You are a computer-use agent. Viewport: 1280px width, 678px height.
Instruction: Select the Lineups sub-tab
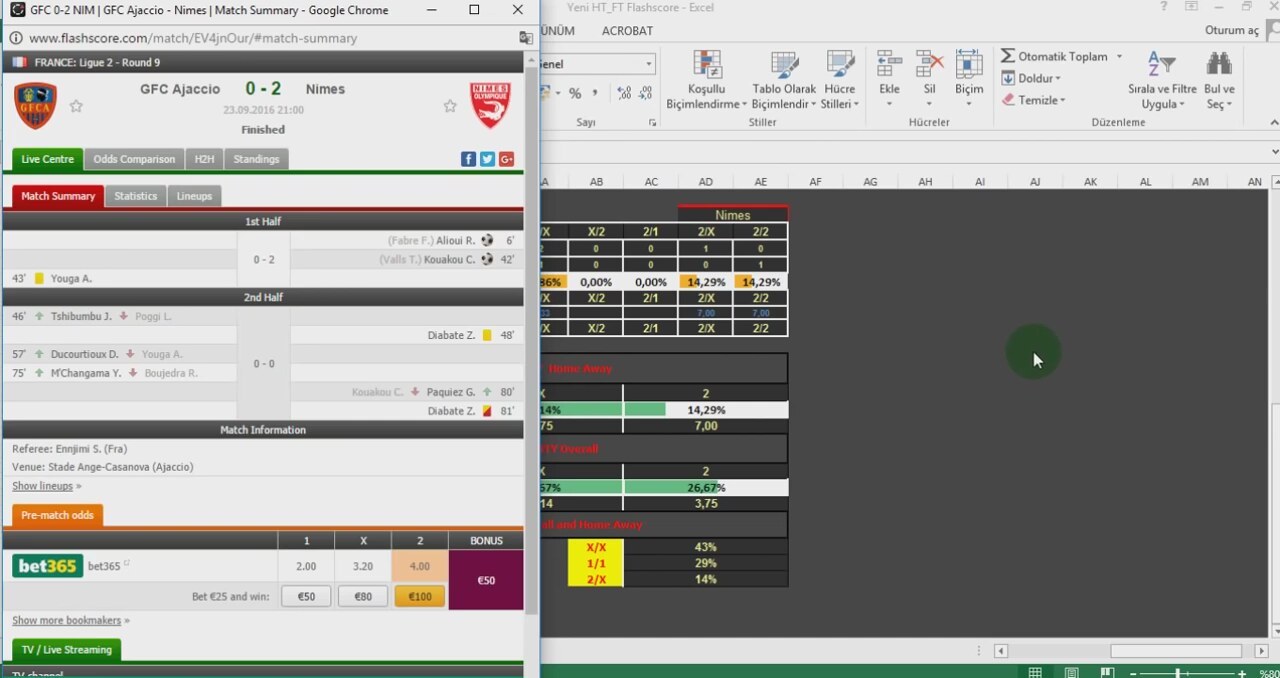point(194,196)
